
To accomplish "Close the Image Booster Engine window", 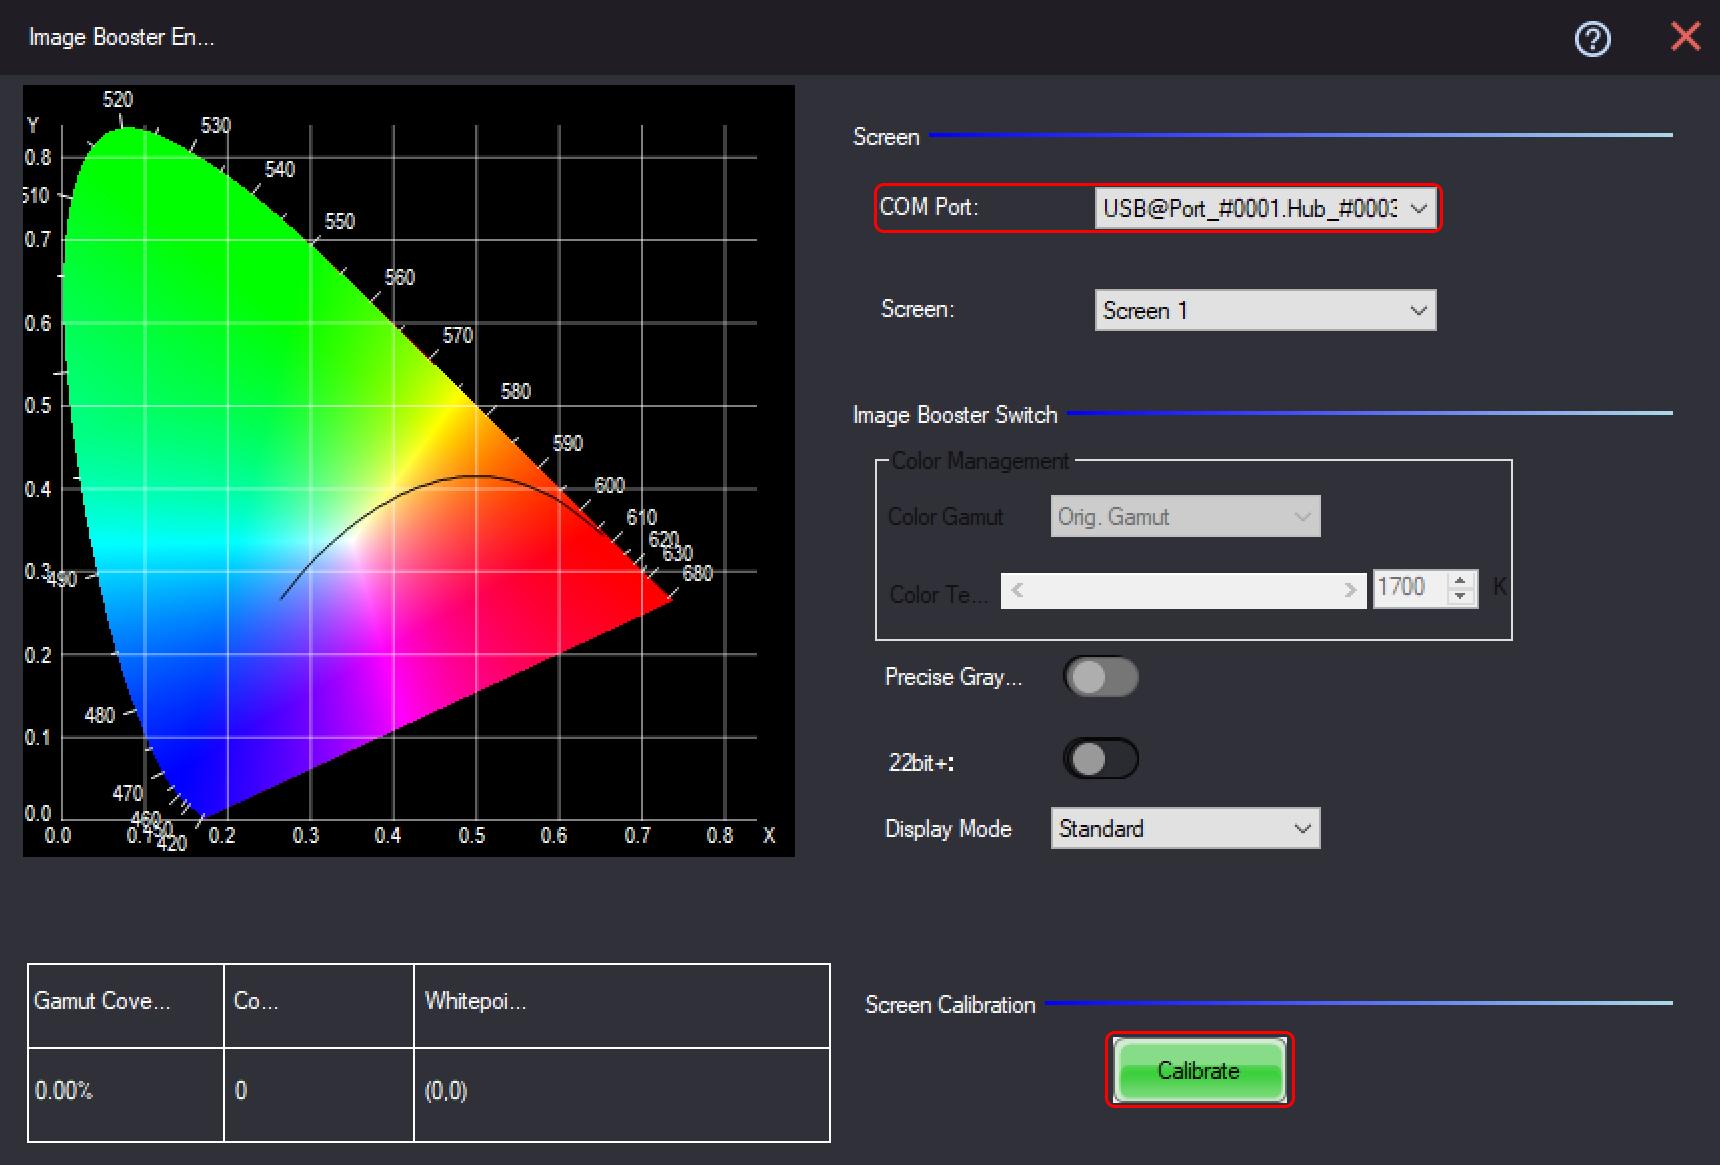I will click(1685, 37).
